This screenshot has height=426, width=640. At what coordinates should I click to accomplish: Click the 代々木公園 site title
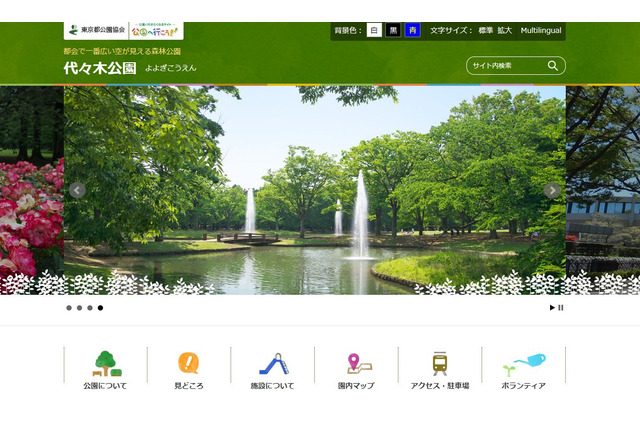click(x=100, y=68)
